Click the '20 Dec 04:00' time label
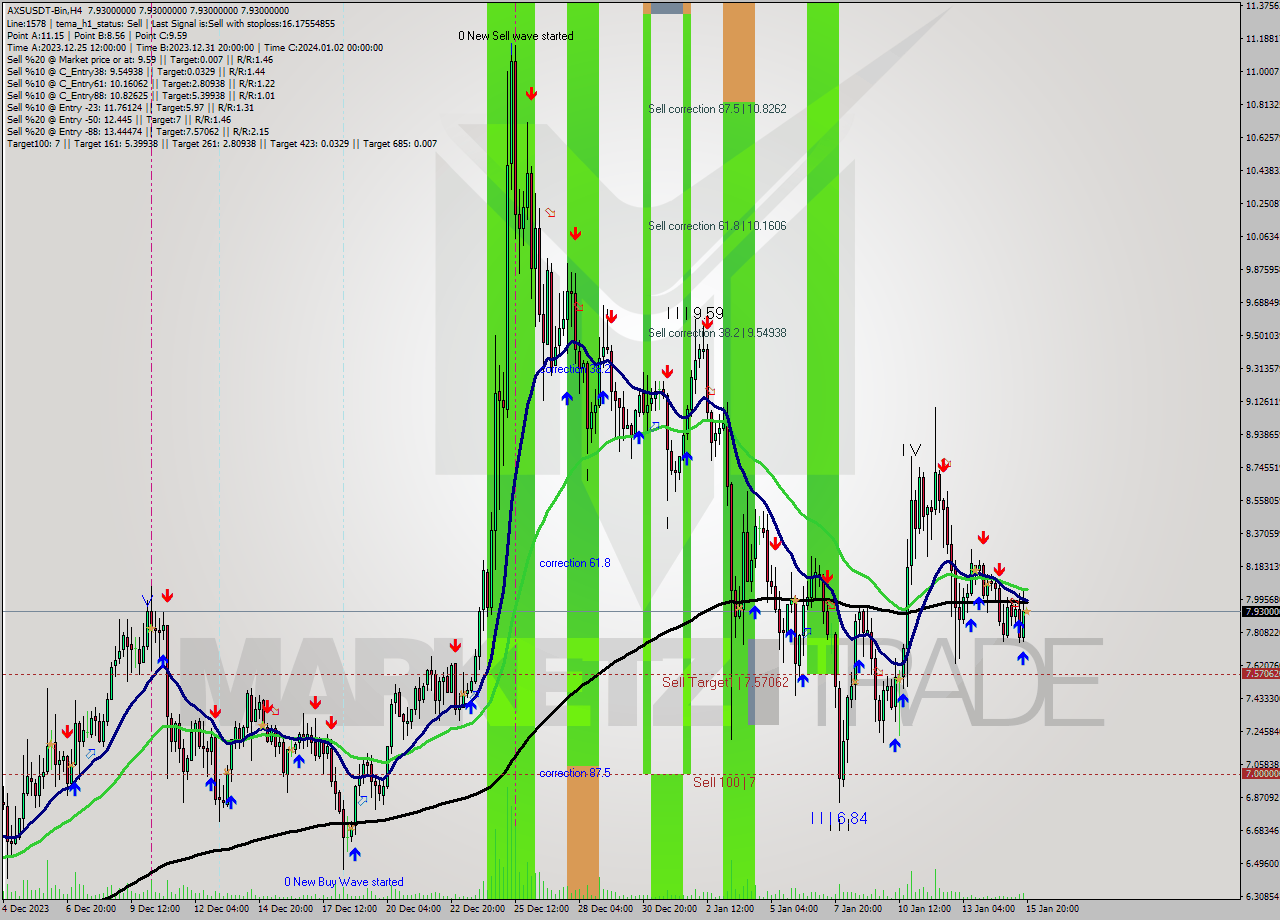This screenshot has height=920, width=1280. coord(413,909)
